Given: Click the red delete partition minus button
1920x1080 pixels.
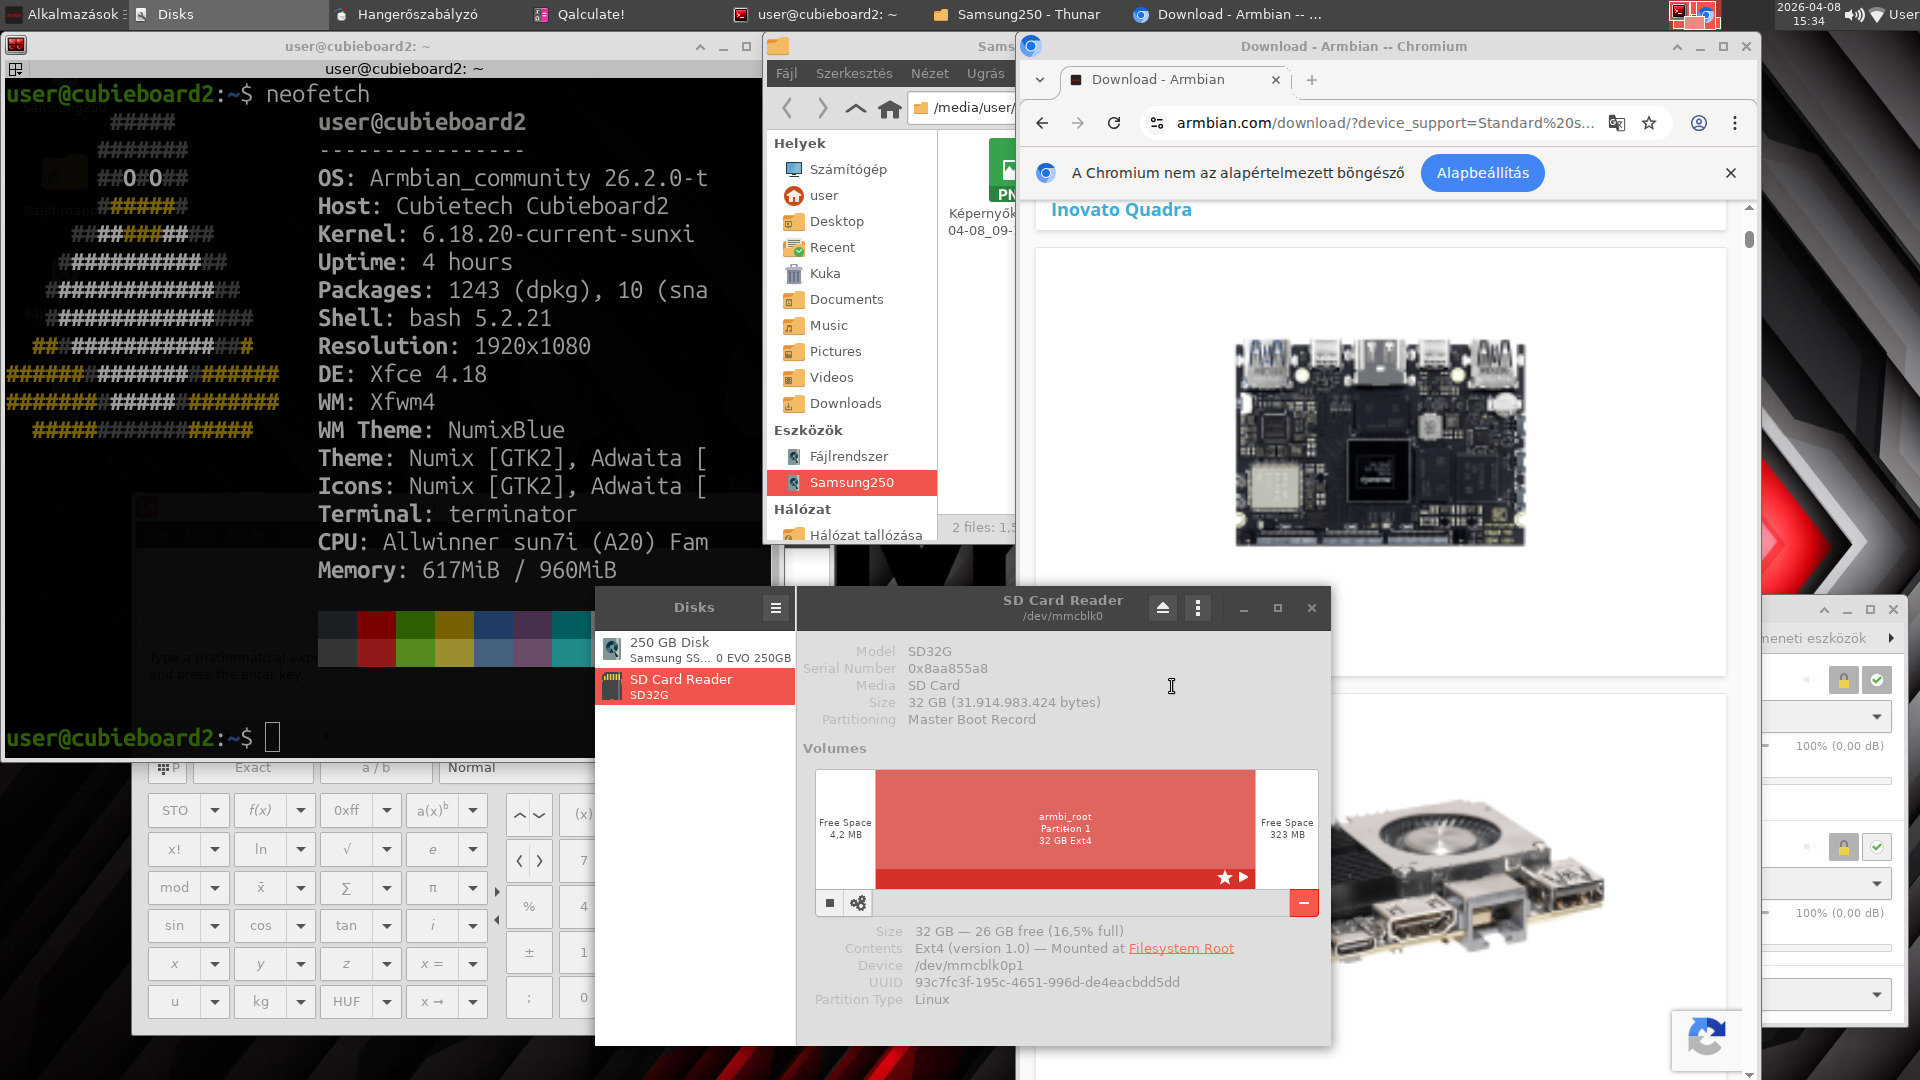Looking at the screenshot, I should 1303,903.
